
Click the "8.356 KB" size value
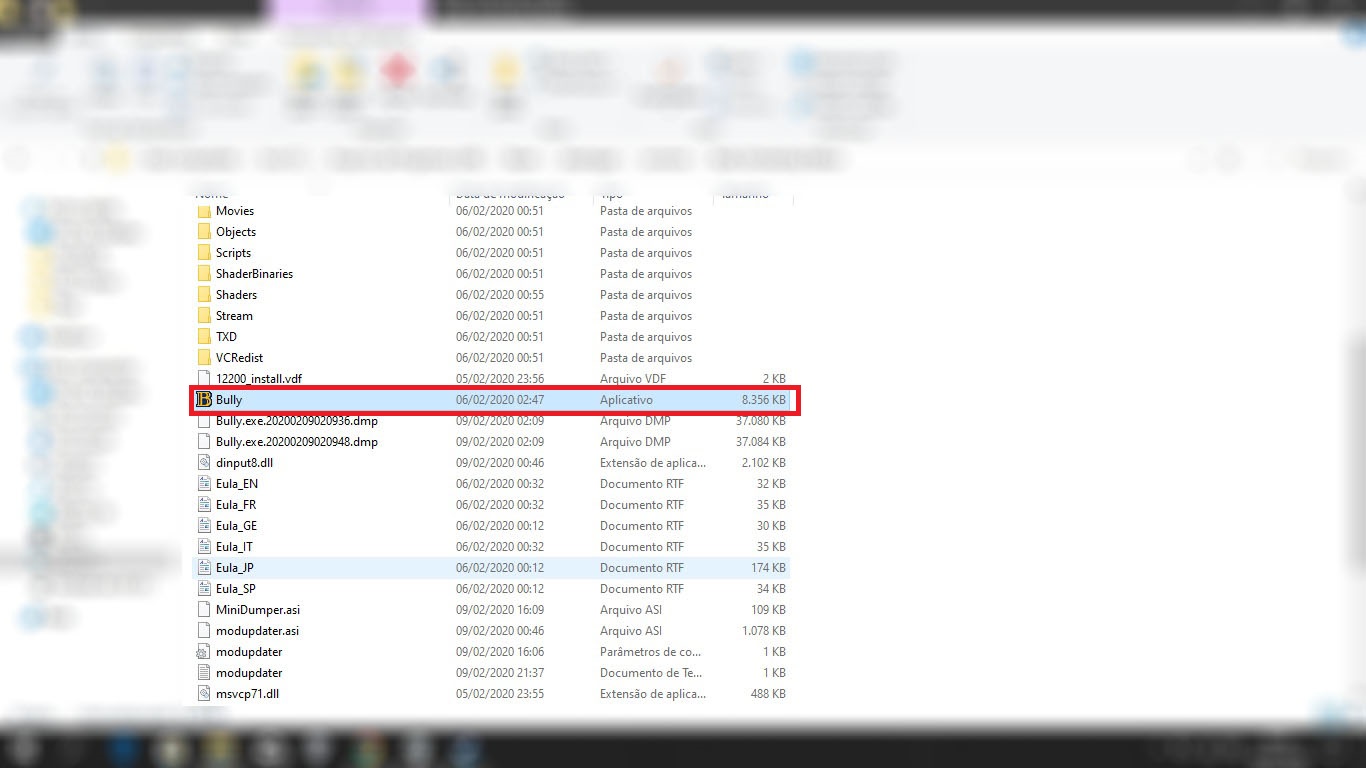point(763,400)
